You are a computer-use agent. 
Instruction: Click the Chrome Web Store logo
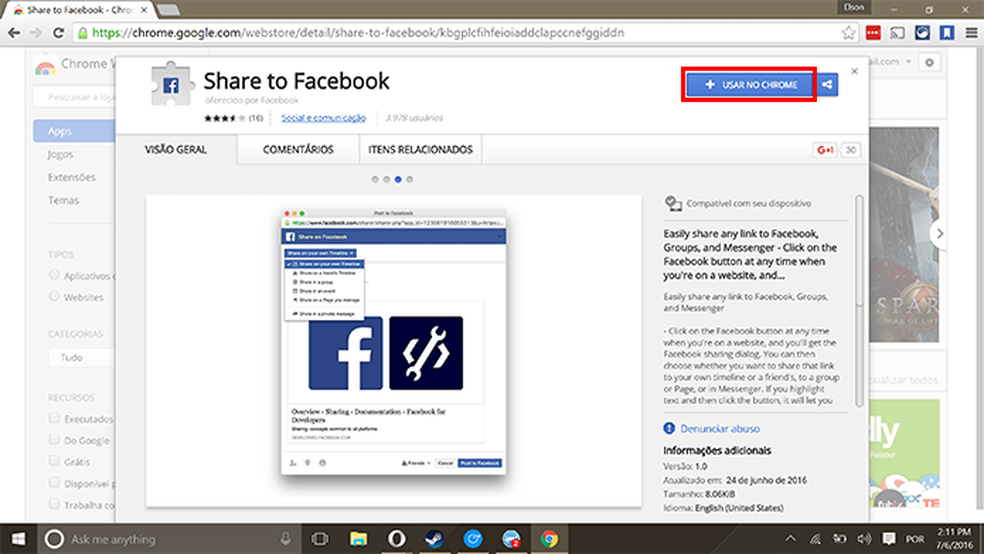[x=45, y=66]
